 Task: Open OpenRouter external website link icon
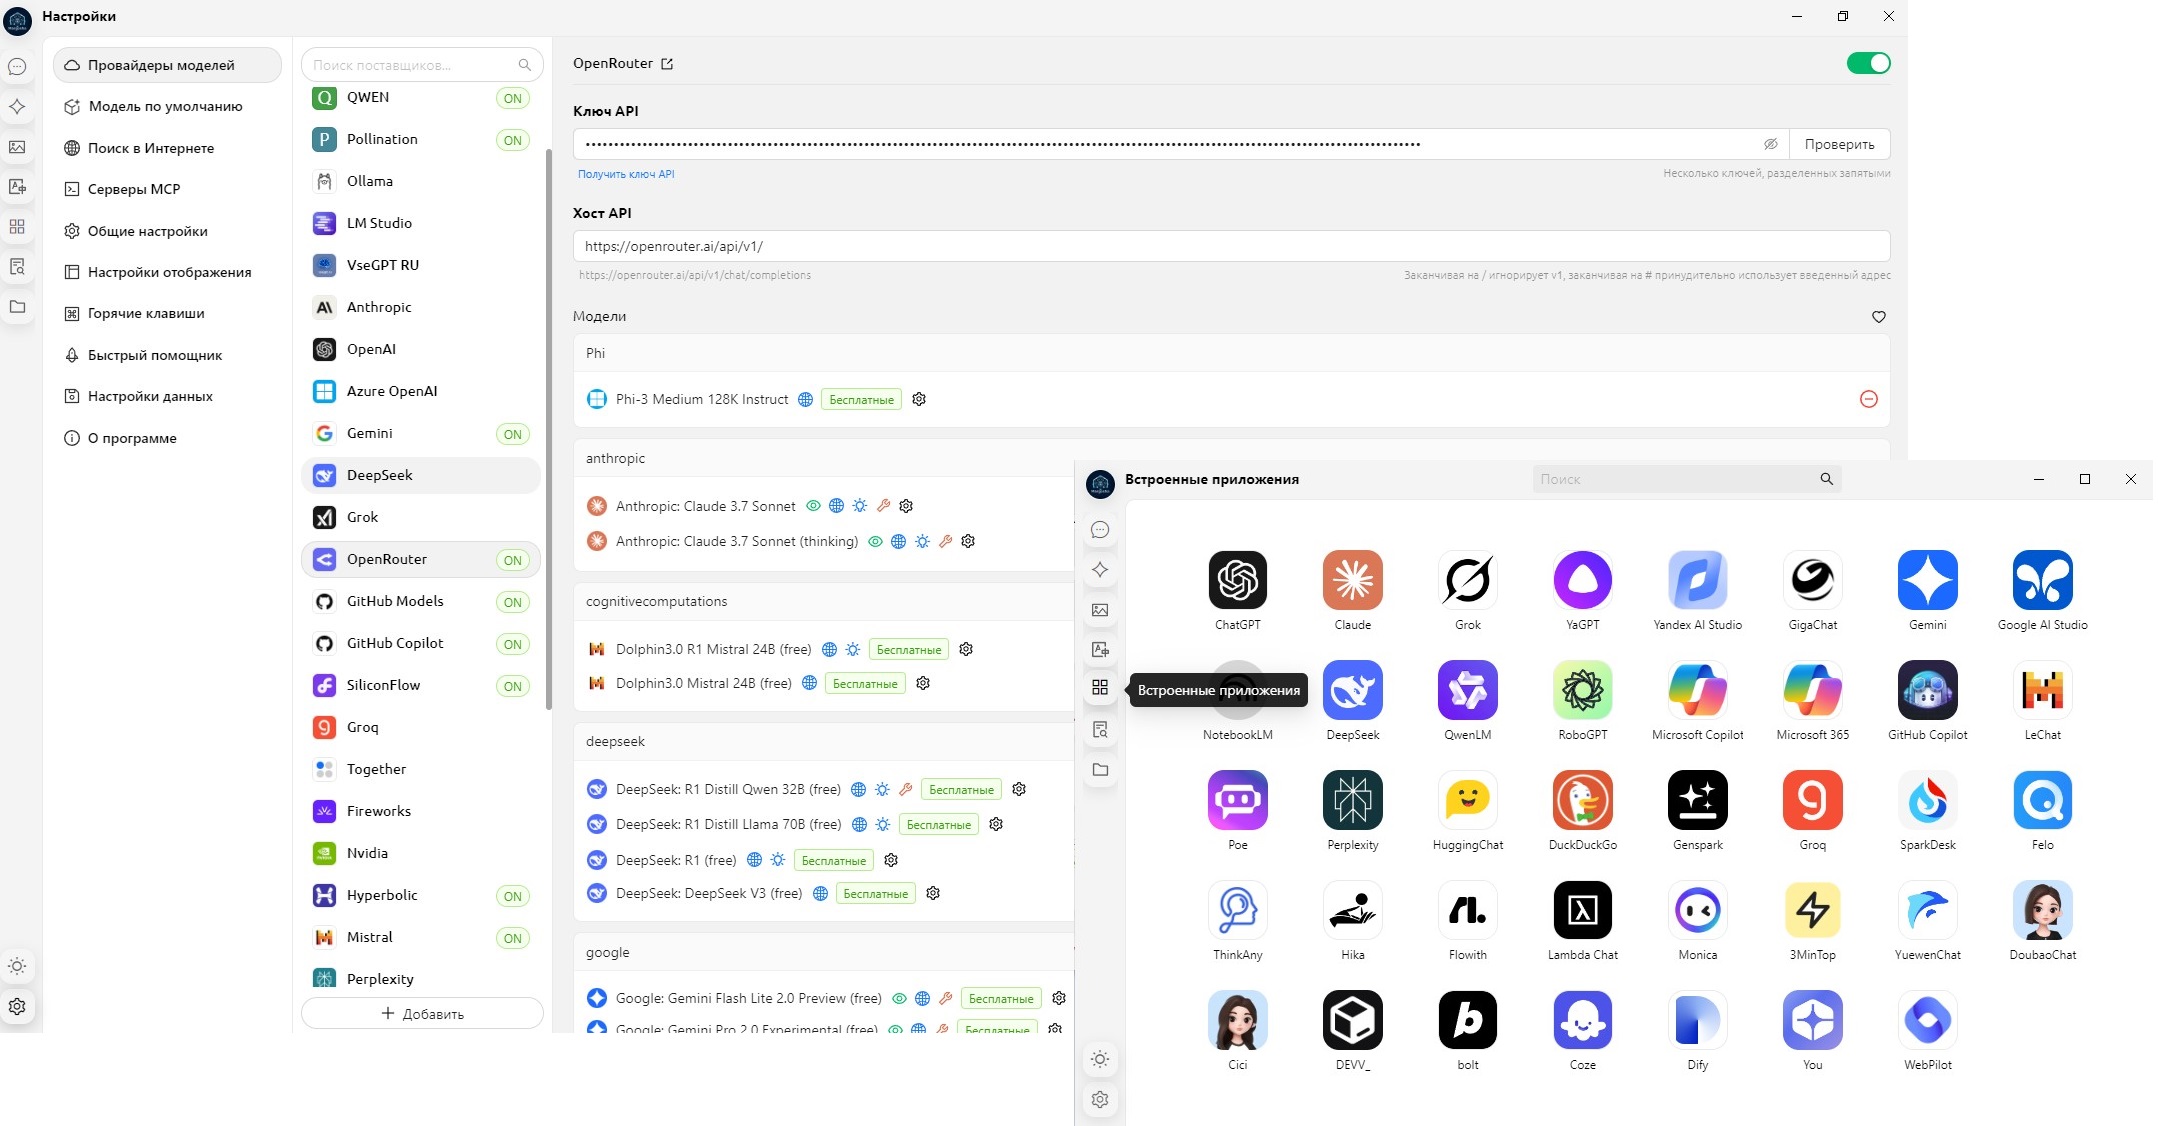point(667,64)
